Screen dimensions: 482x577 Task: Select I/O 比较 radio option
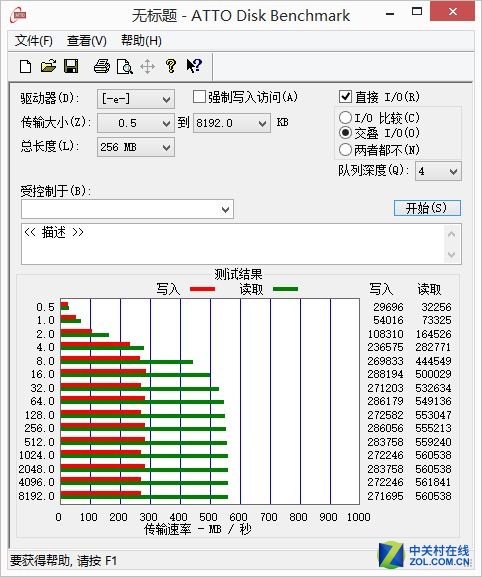point(345,117)
